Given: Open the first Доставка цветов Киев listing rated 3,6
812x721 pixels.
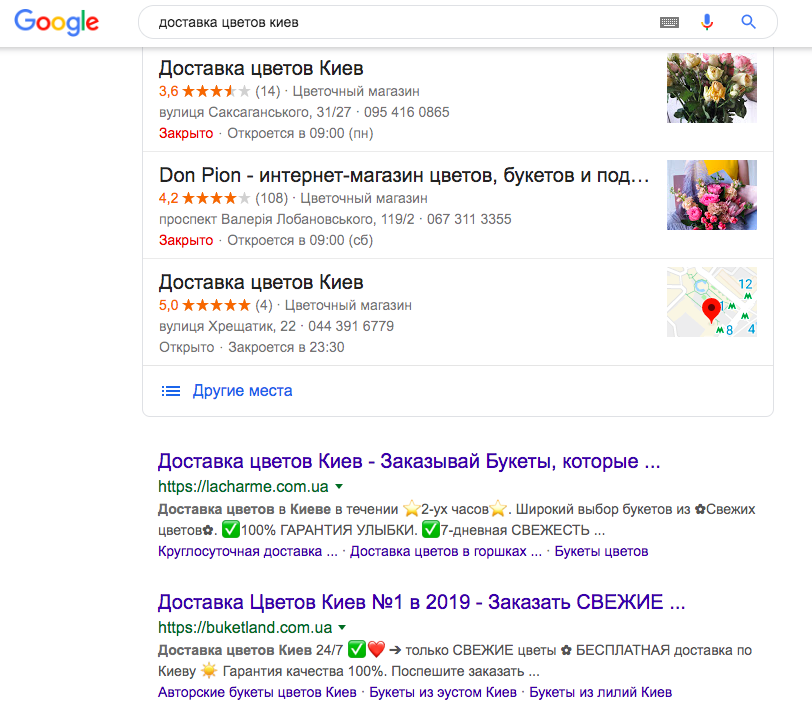Looking at the screenshot, I should pos(261,68).
